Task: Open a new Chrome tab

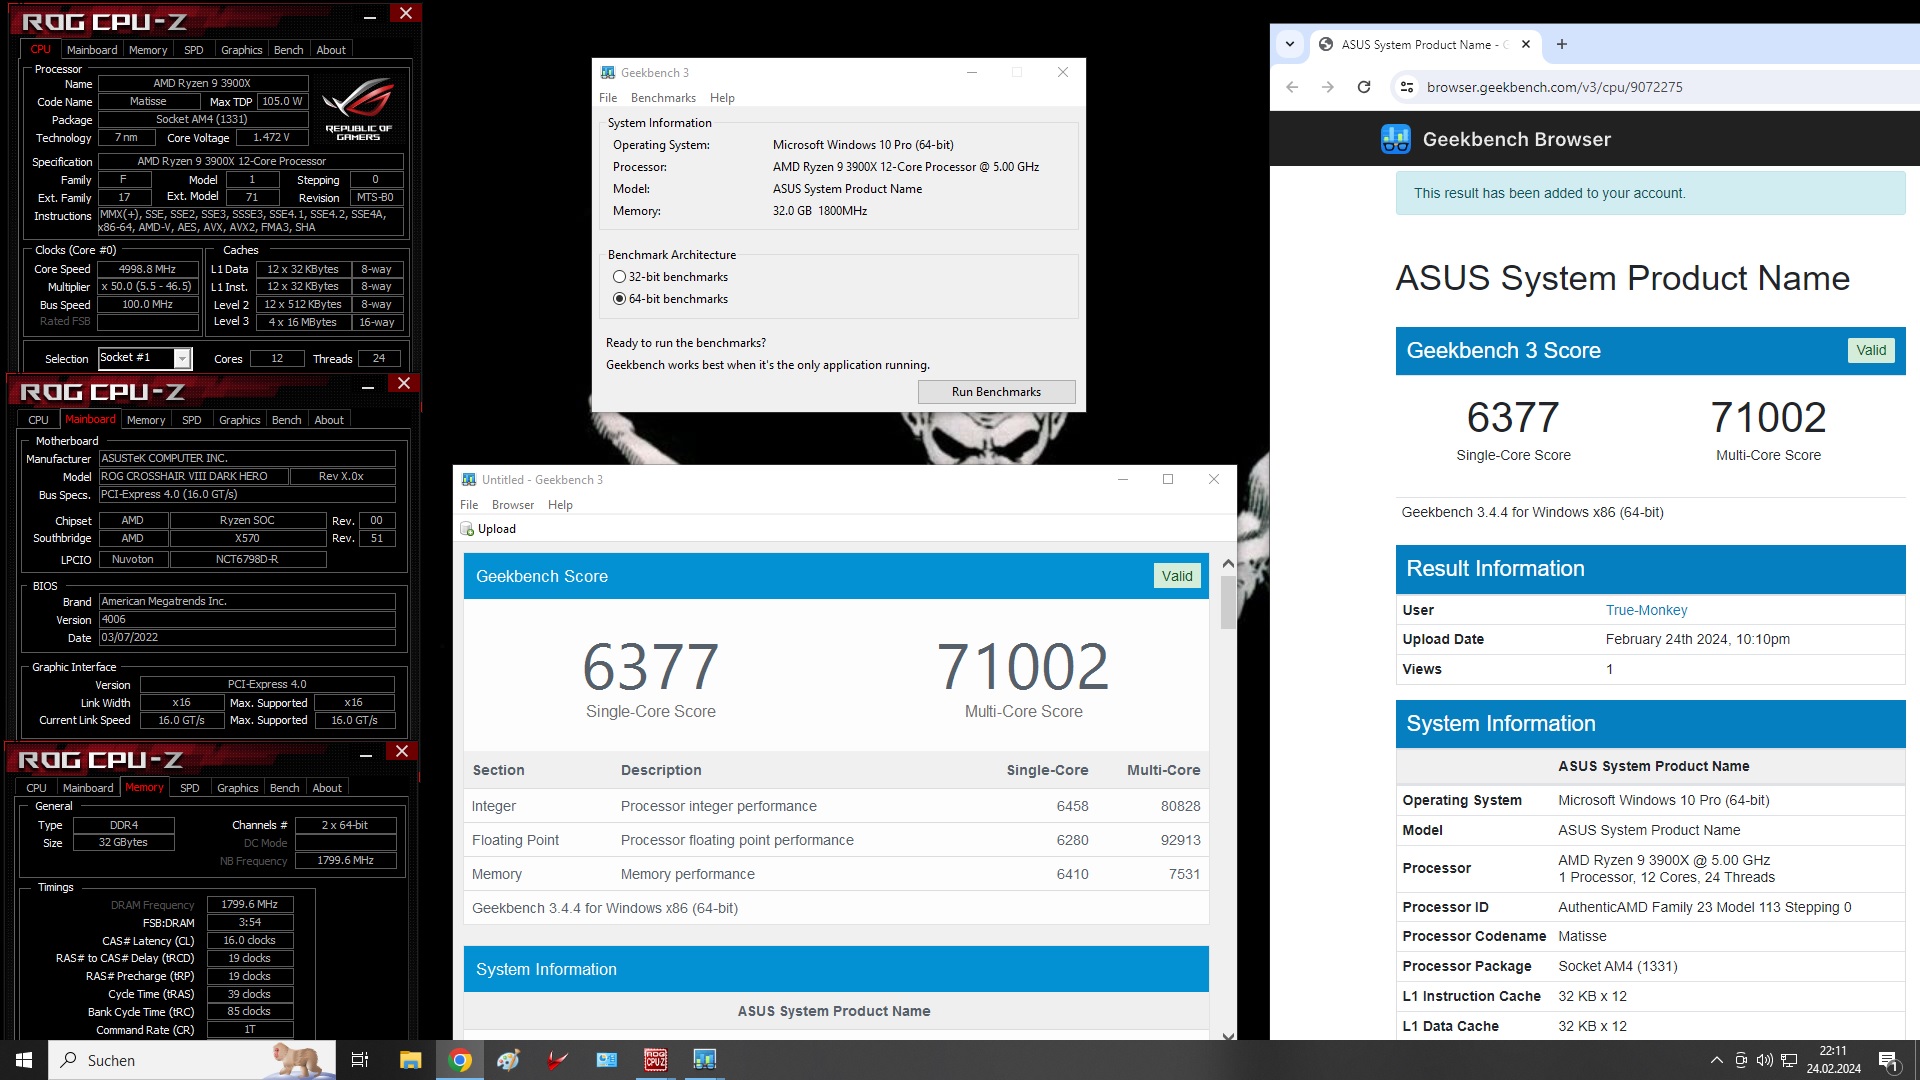Action: pos(1562,44)
